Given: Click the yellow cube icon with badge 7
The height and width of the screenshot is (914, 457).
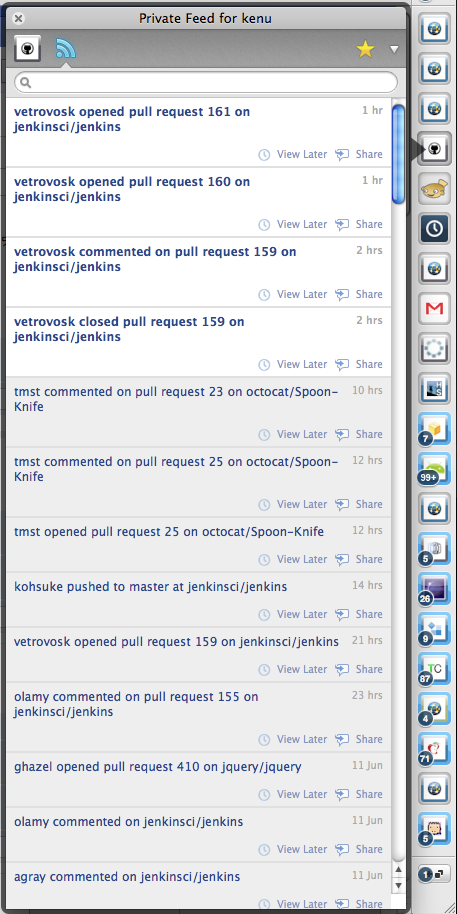Looking at the screenshot, I should point(433,428).
